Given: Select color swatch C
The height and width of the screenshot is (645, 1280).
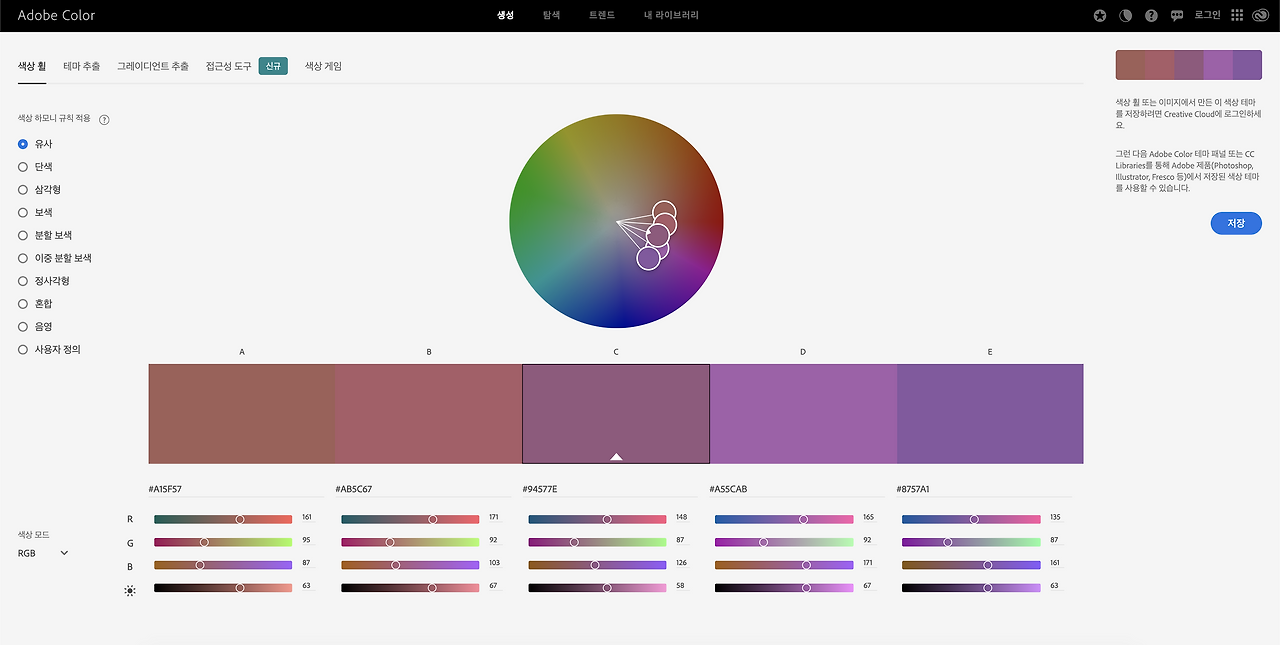Looking at the screenshot, I should click(616, 413).
